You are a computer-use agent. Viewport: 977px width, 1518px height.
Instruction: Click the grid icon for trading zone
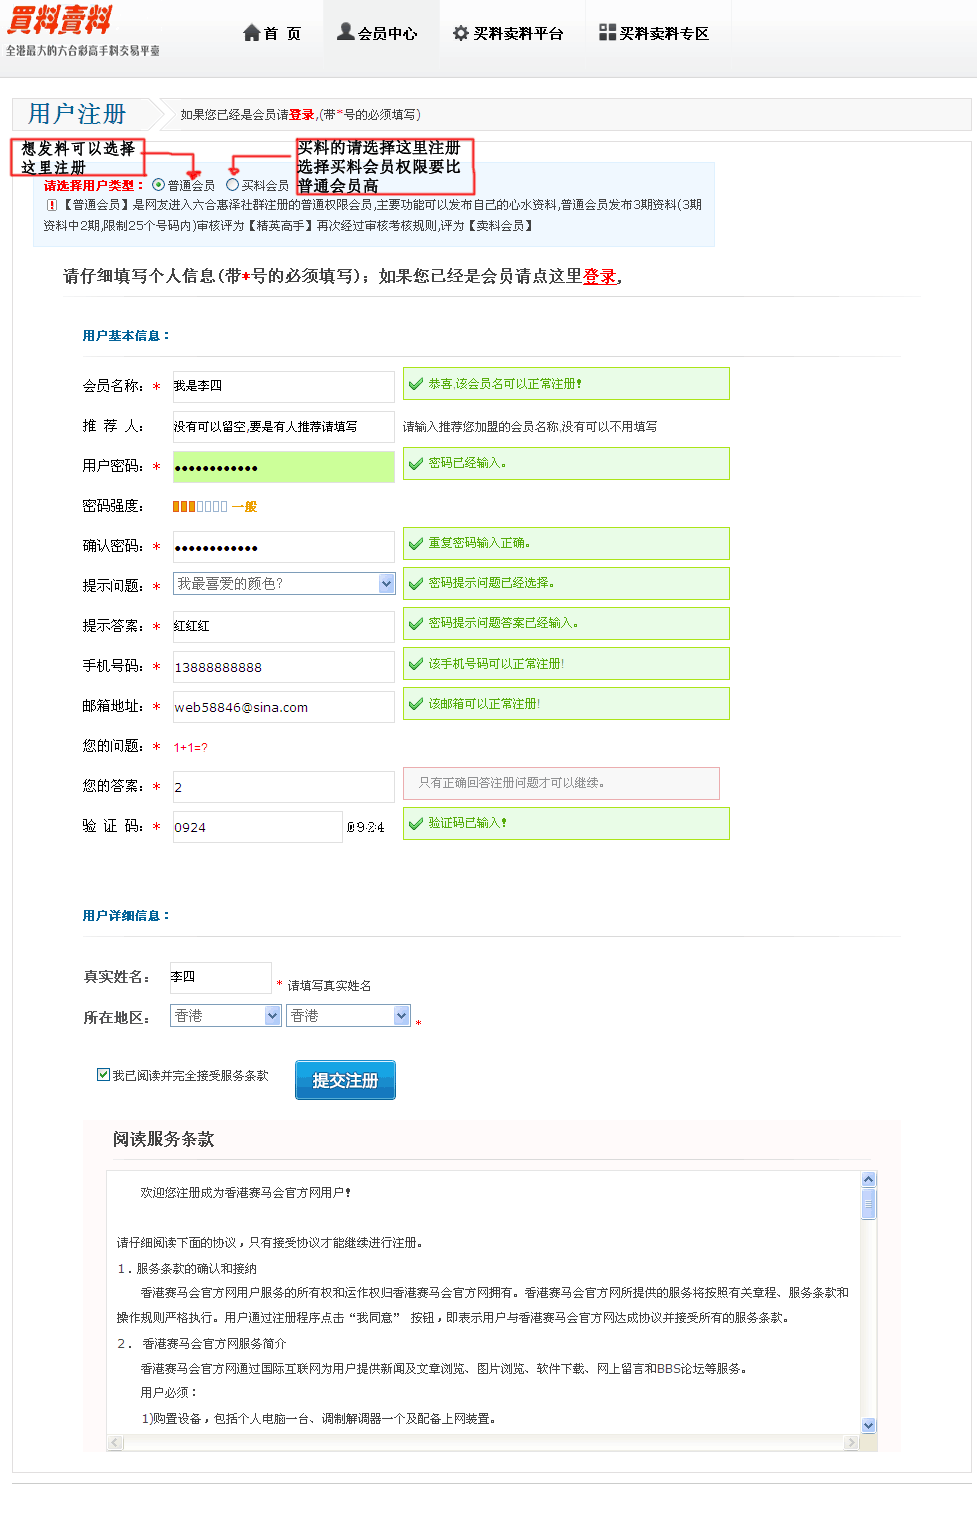pos(607,32)
